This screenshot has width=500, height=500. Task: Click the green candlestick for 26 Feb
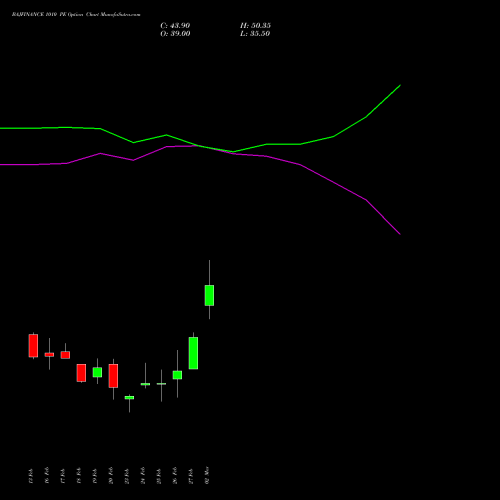point(177,375)
